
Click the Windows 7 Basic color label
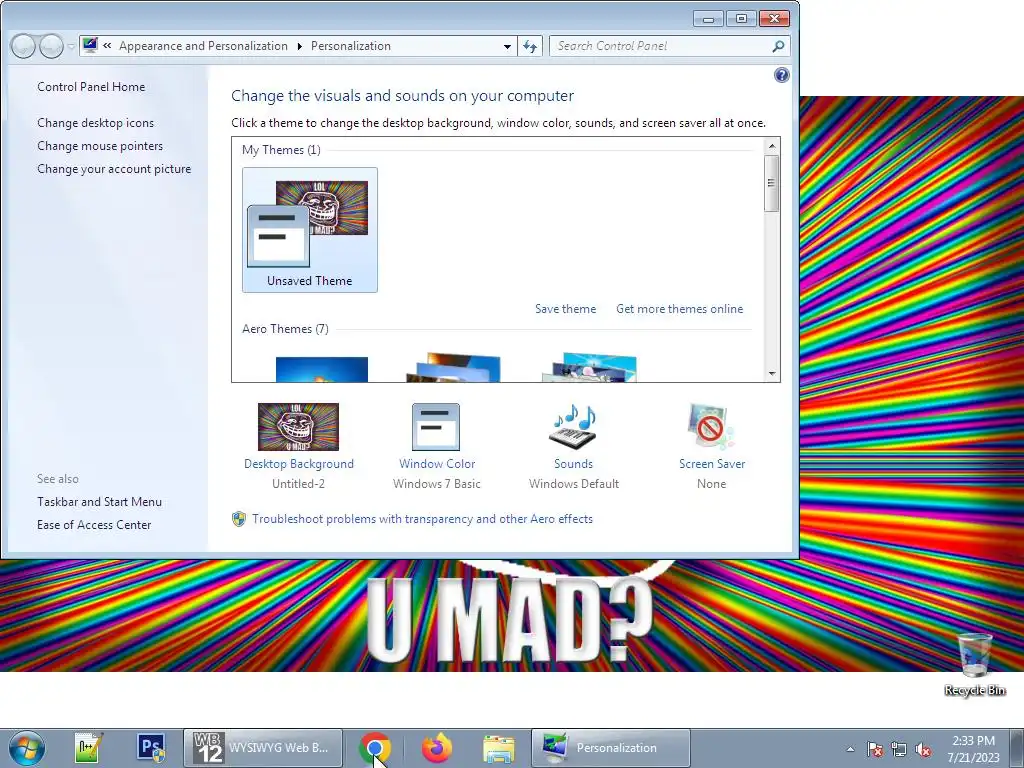(437, 484)
